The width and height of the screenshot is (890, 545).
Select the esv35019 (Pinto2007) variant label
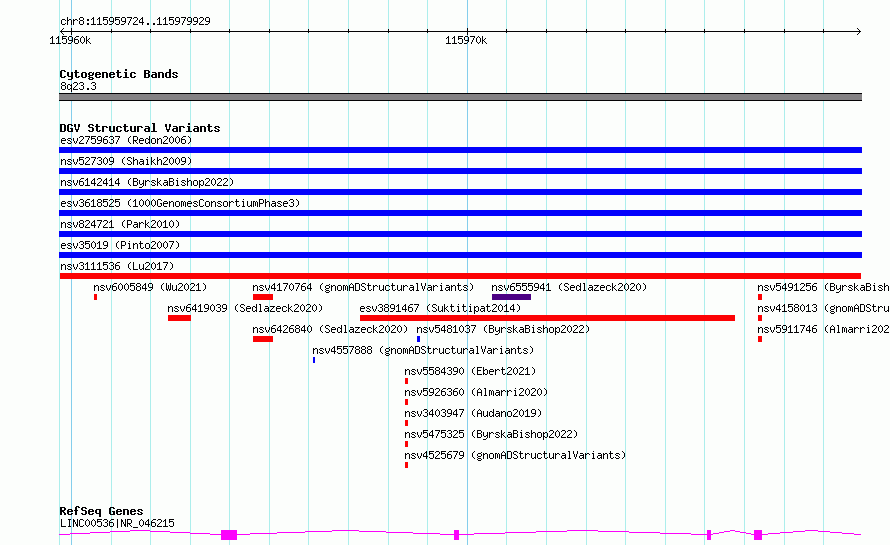tap(120, 245)
